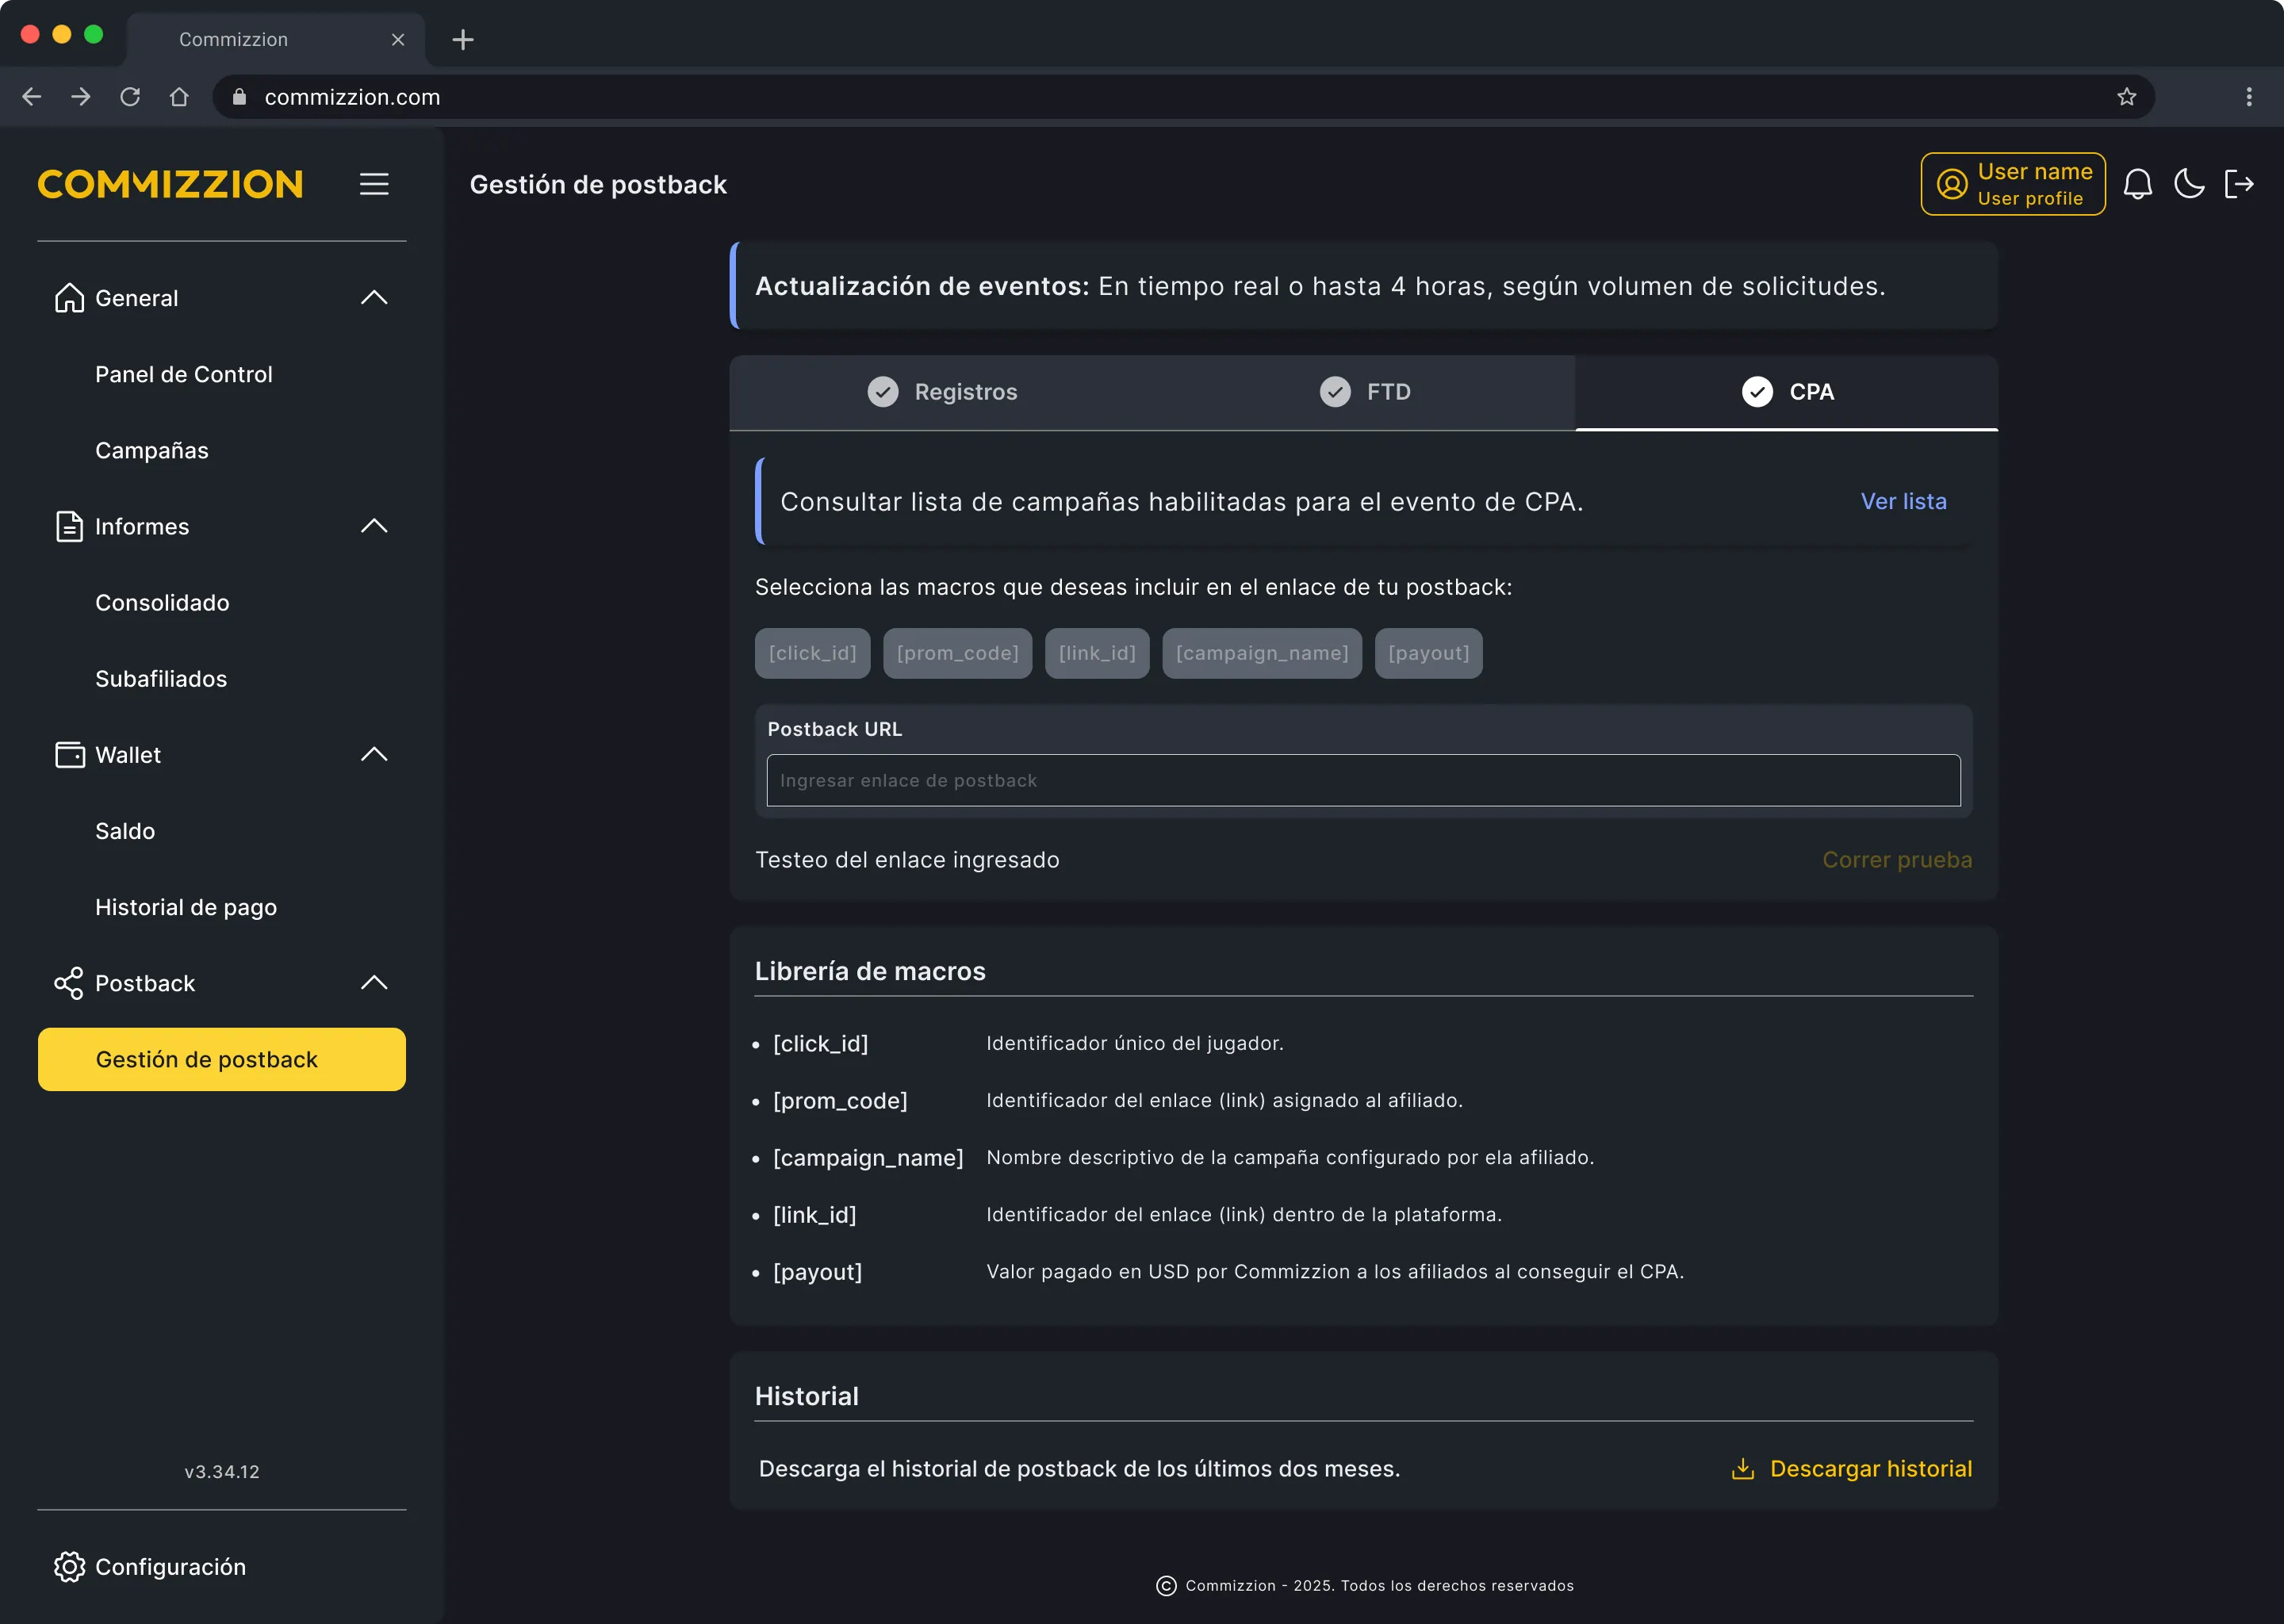Bookmark this page with the star
This screenshot has width=2284, height=1624.
[2127, 97]
